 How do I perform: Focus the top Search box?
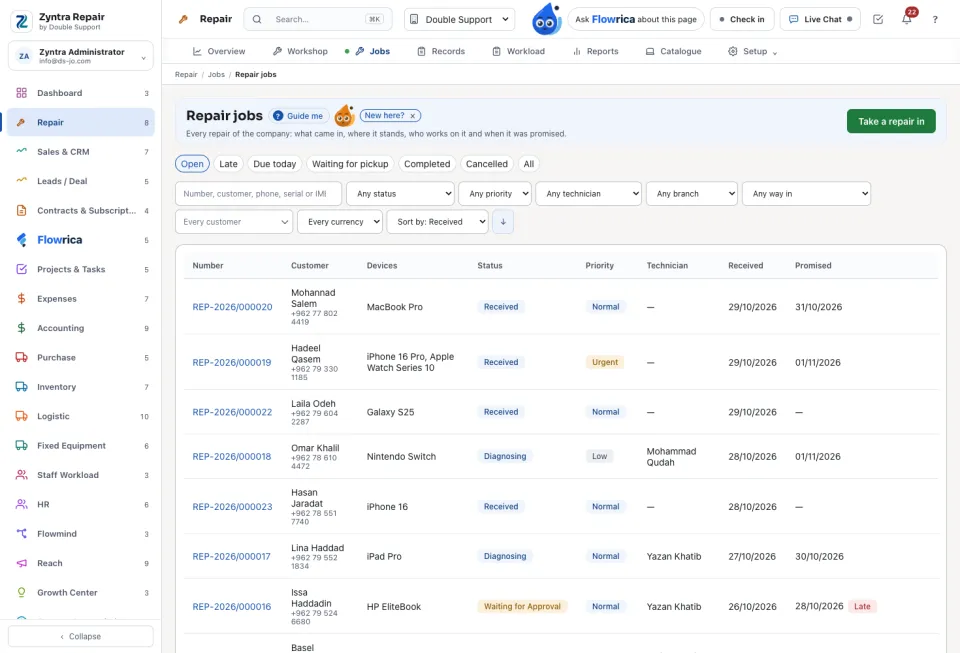point(319,20)
